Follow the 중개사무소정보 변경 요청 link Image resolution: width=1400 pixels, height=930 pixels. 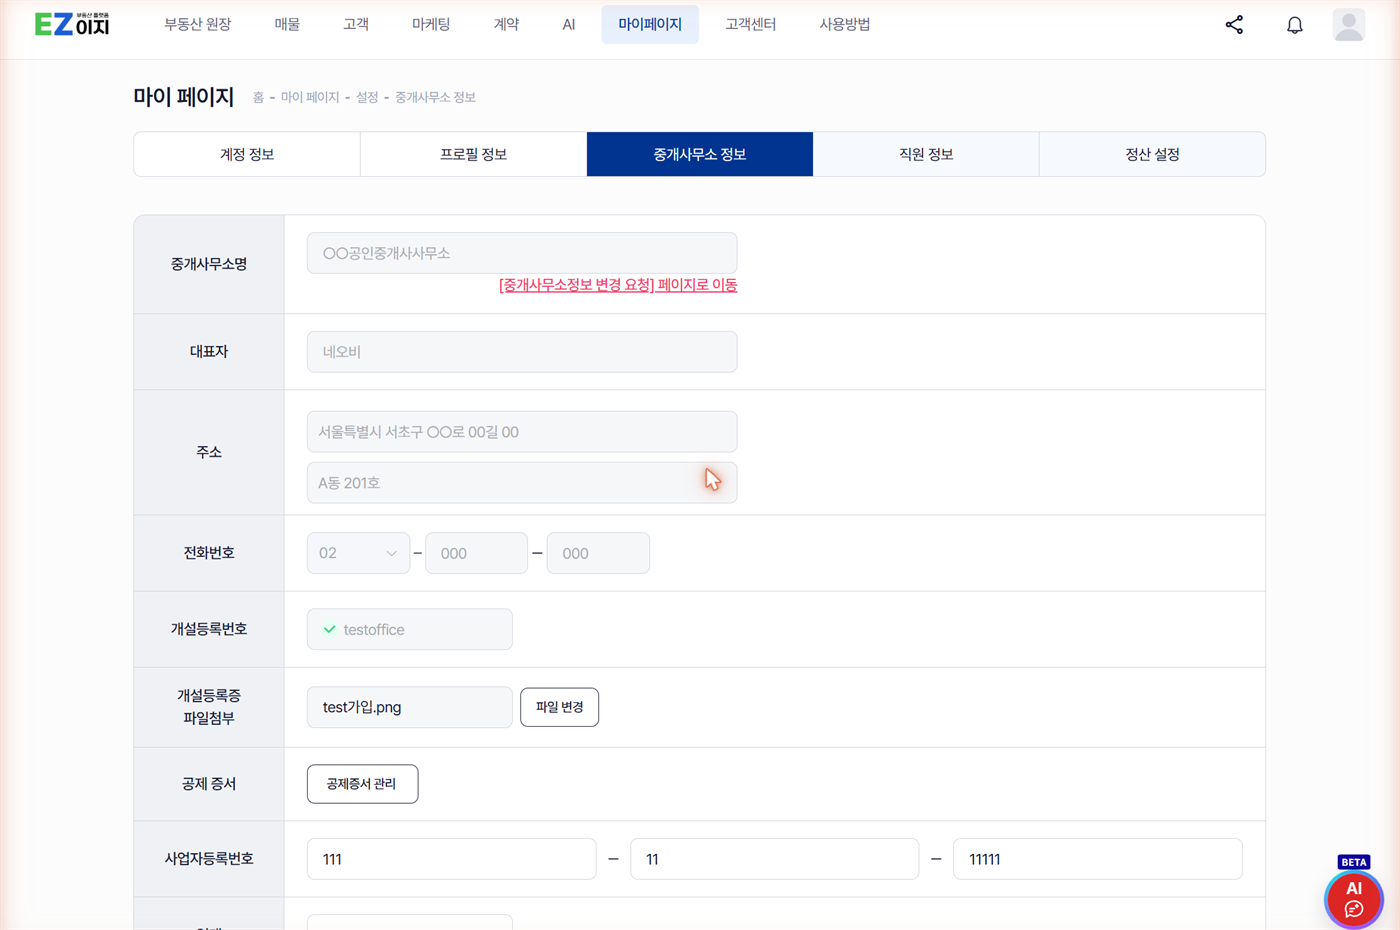[x=618, y=285]
